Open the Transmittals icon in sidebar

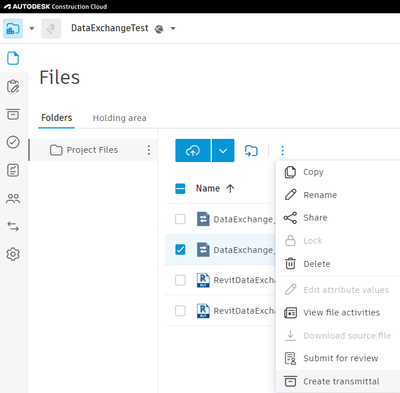pyautogui.click(x=13, y=114)
